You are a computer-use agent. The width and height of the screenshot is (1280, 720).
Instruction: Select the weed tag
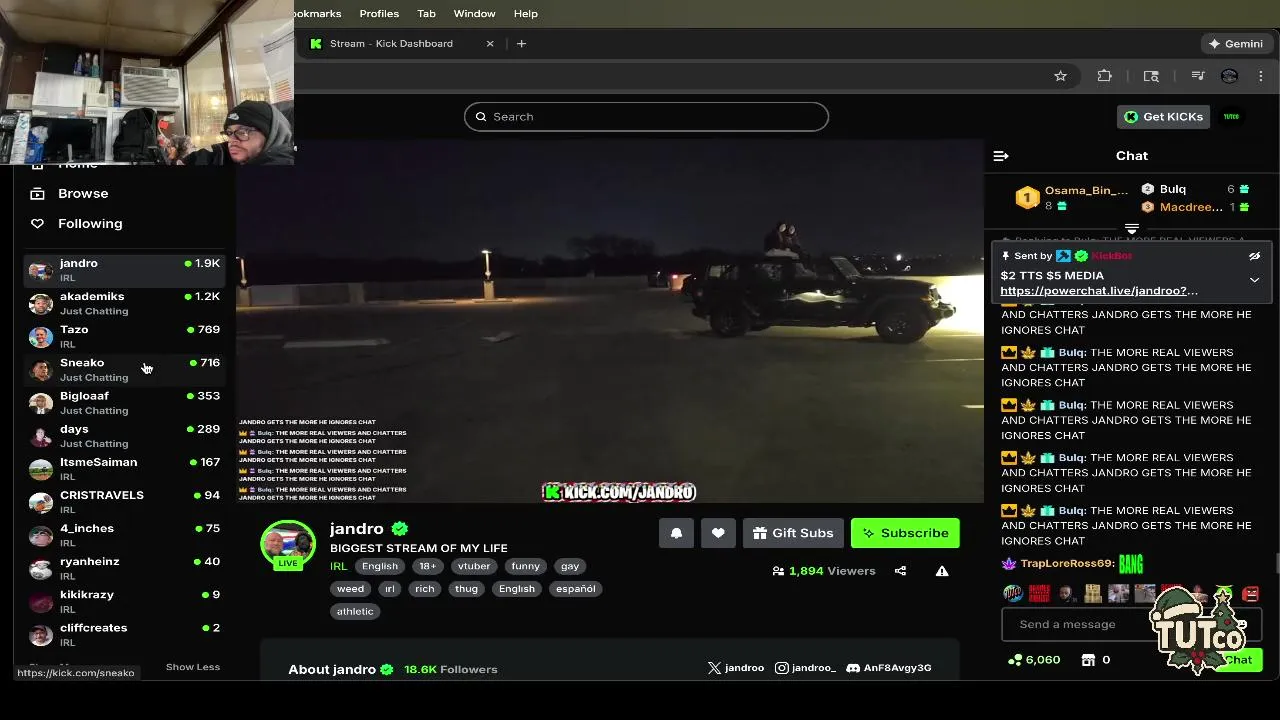pyautogui.click(x=350, y=589)
